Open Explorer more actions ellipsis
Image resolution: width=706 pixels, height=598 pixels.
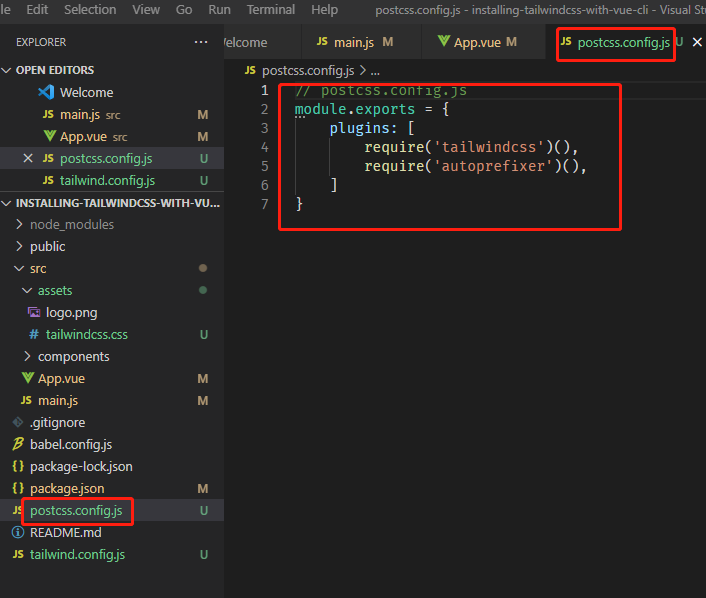(x=201, y=42)
